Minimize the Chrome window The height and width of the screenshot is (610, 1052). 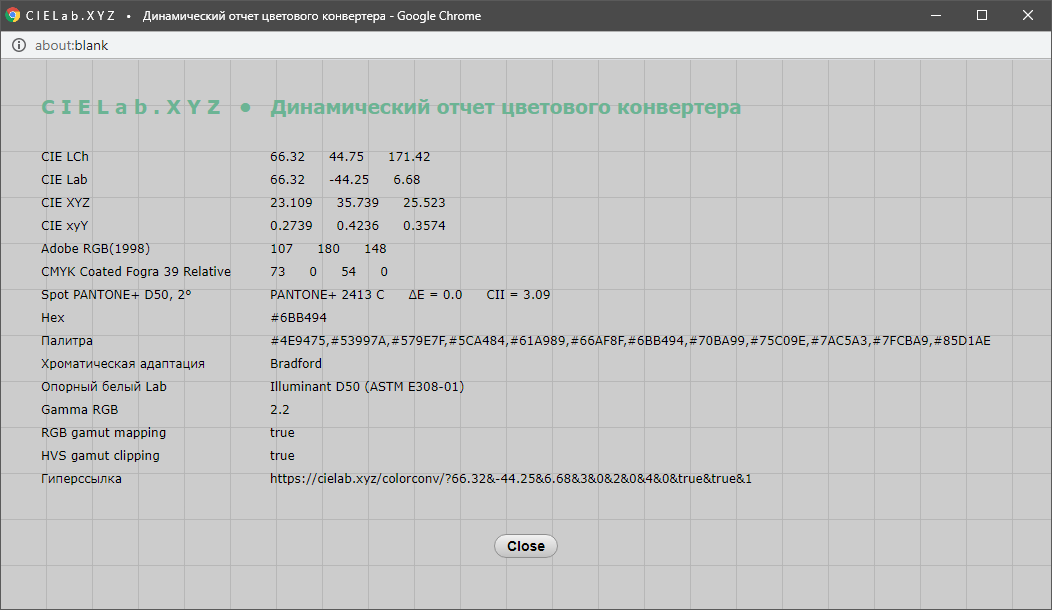tap(936, 15)
